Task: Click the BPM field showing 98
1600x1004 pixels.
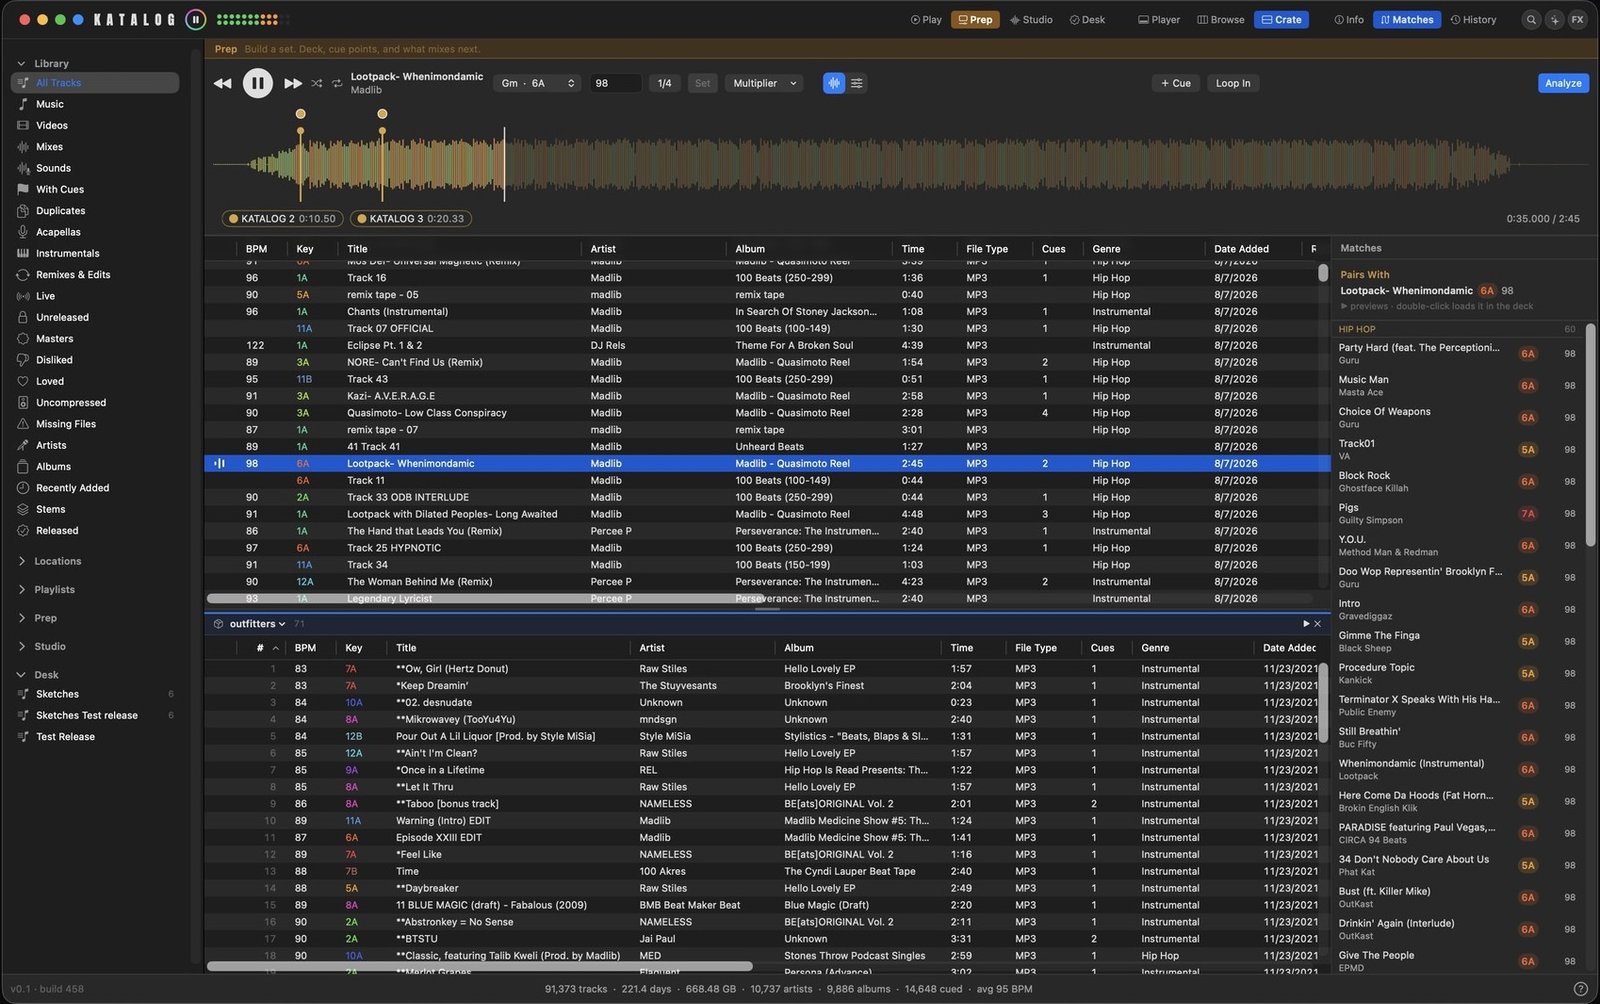Action: pos(614,83)
